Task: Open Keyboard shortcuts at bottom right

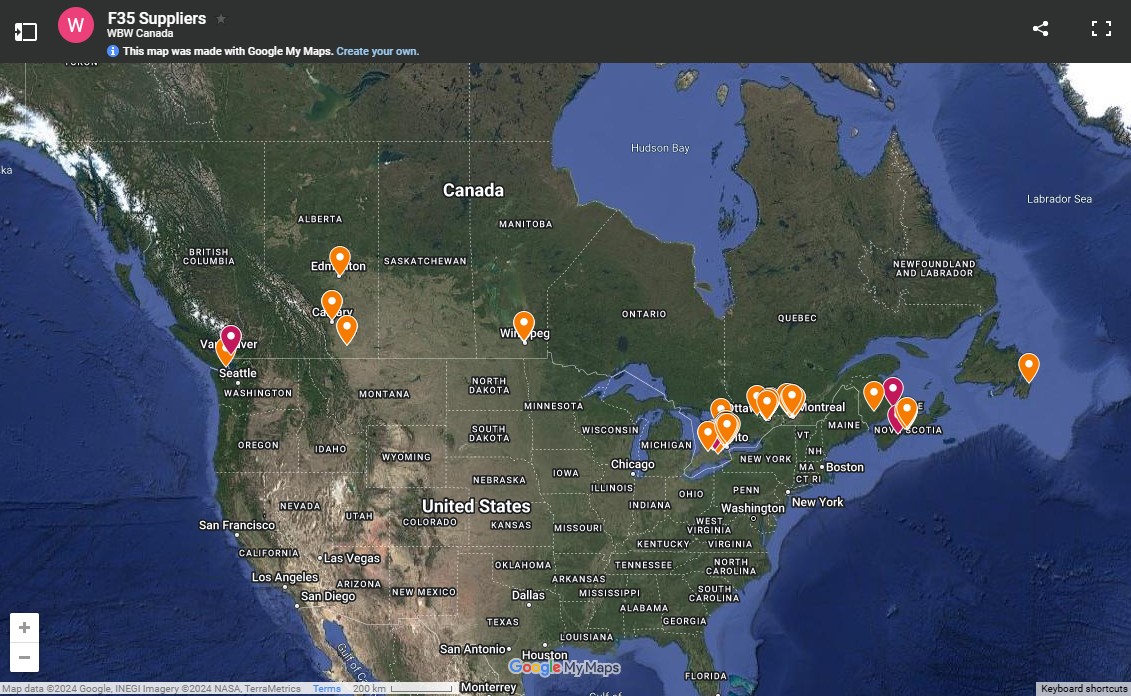Action: (1083, 689)
